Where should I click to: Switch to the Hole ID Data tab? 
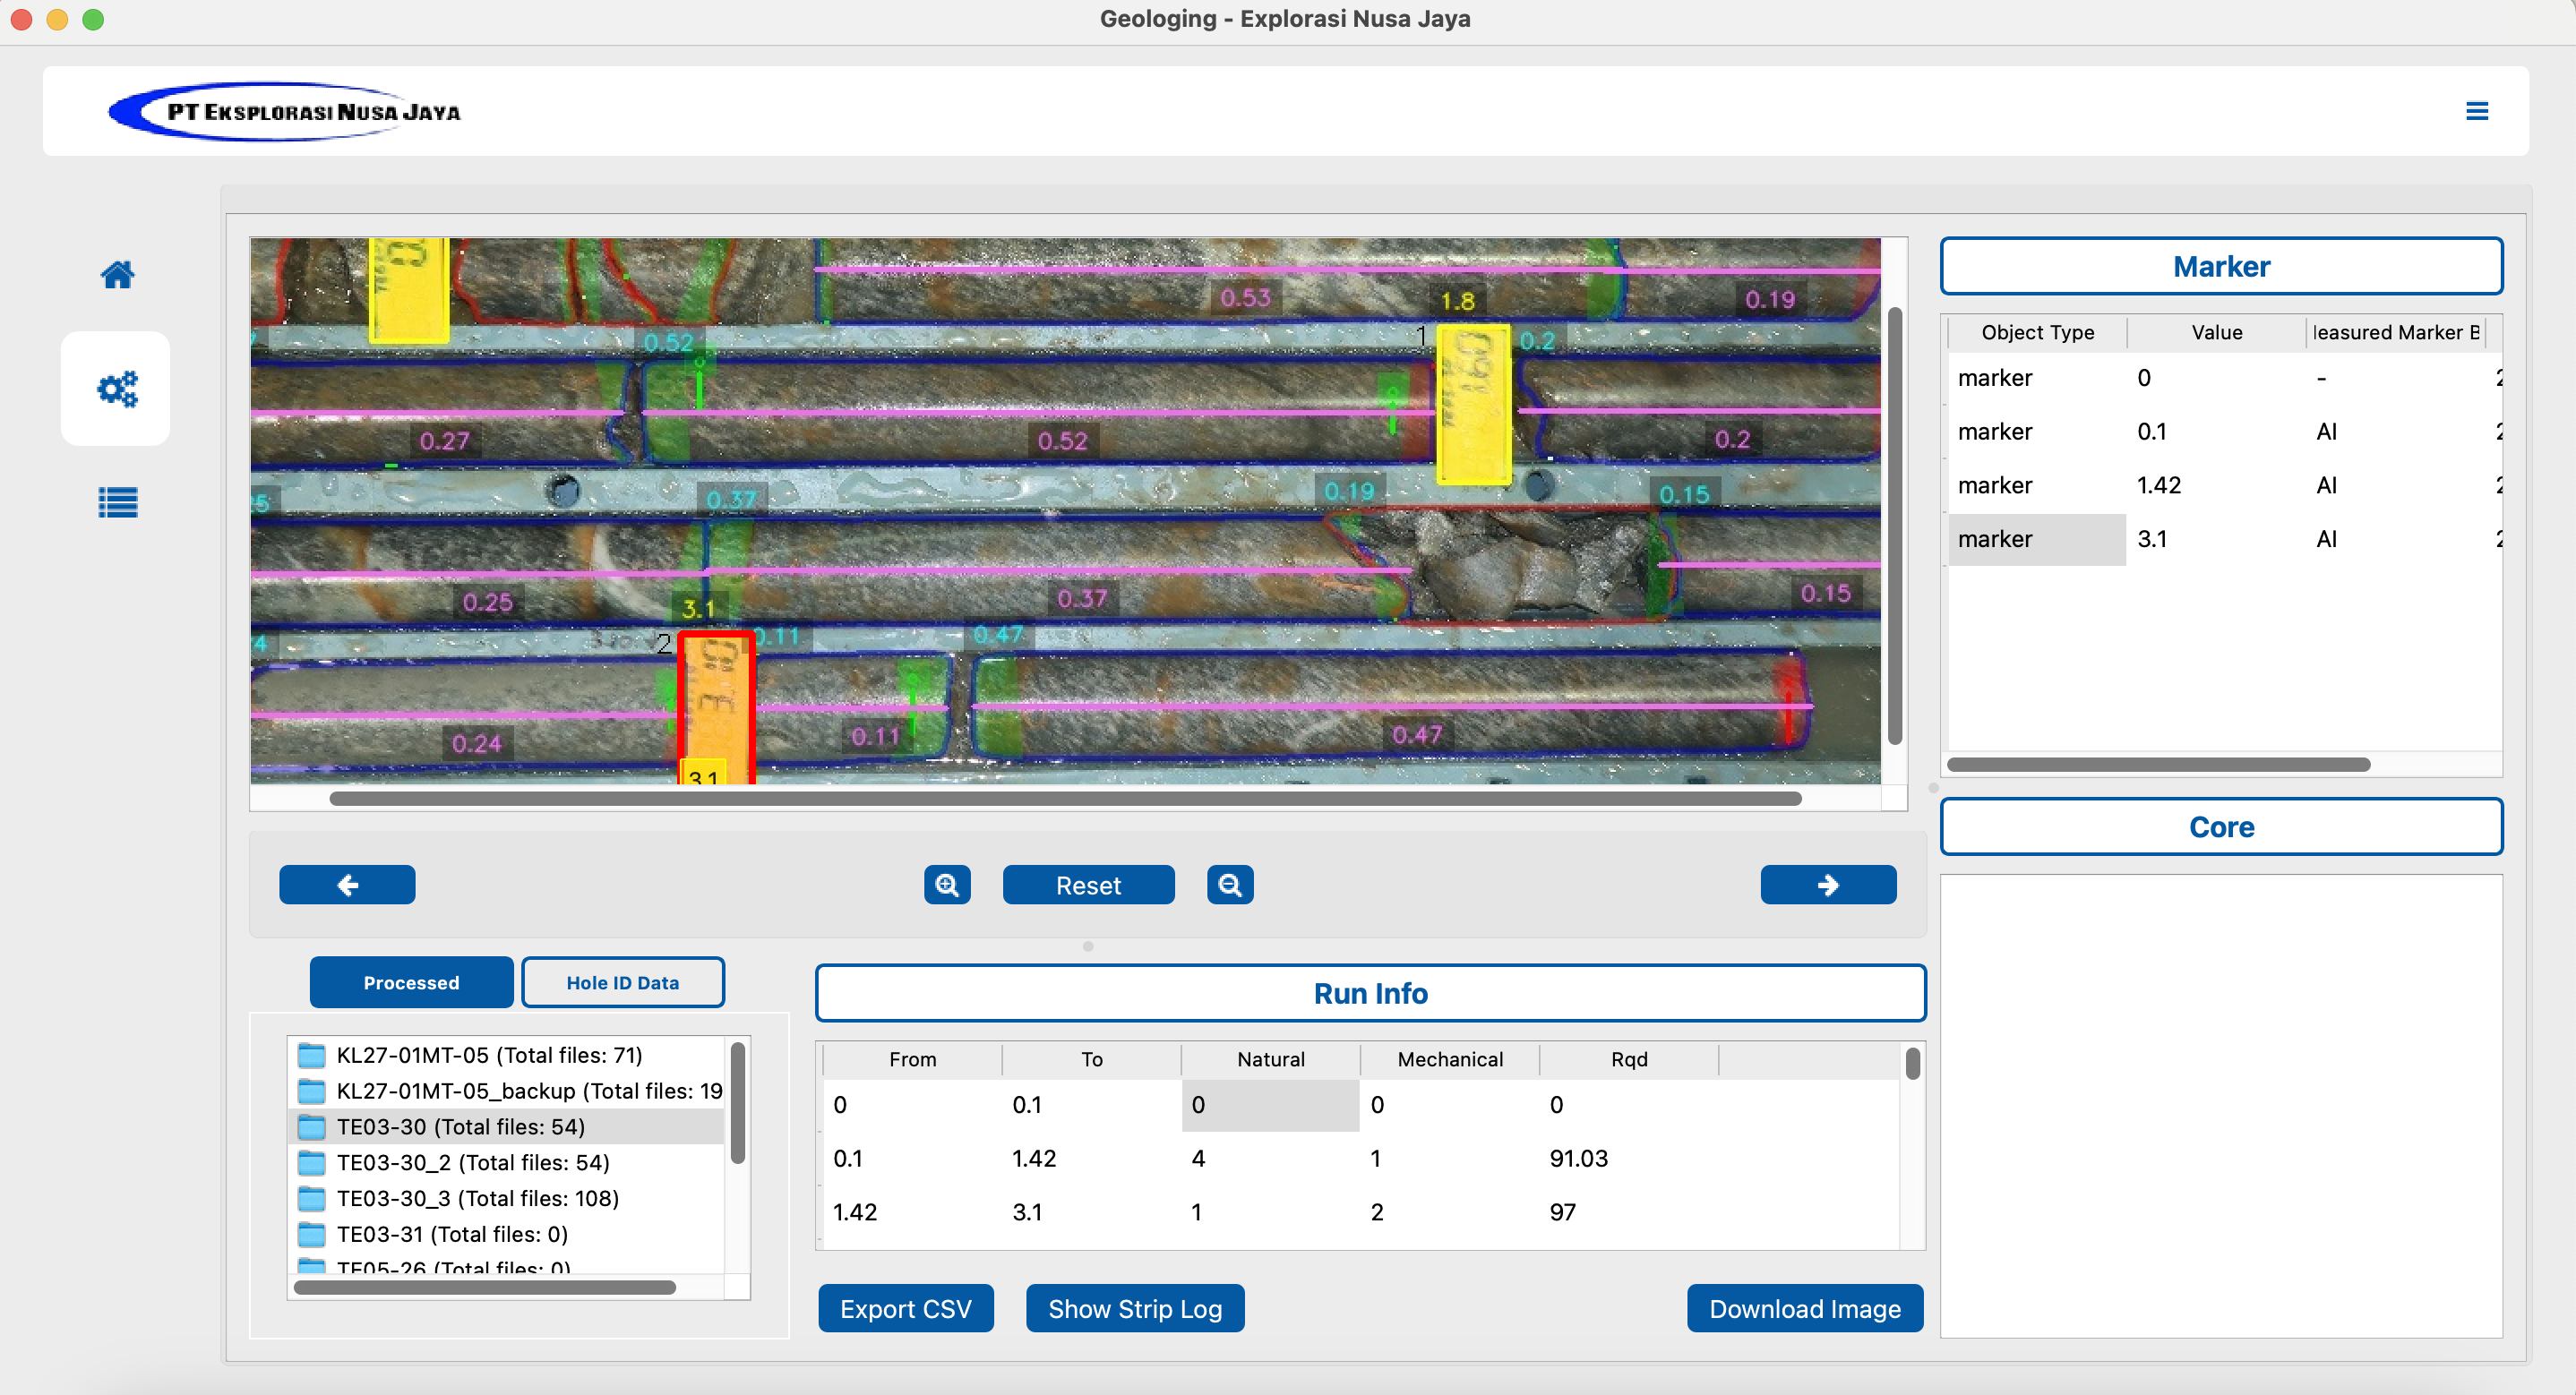pyautogui.click(x=622, y=983)
